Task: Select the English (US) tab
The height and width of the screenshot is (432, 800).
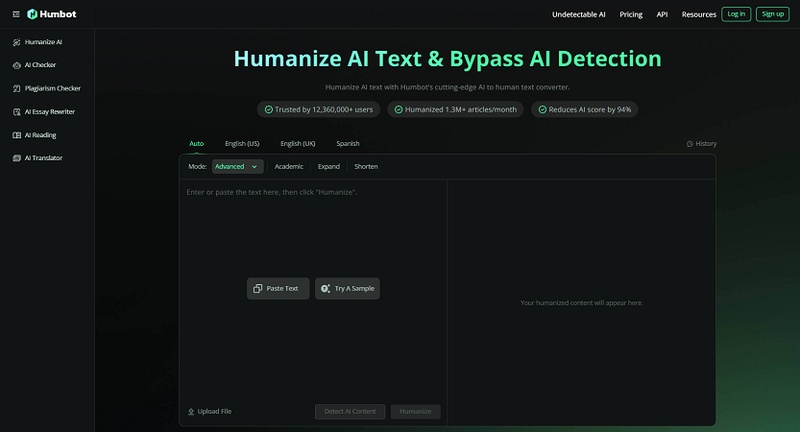Action: pos(242,144)
